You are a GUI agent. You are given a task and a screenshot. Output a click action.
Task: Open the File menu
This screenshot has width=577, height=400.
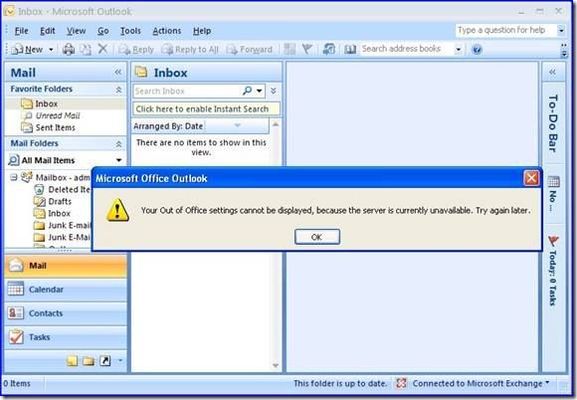[21, 31]
